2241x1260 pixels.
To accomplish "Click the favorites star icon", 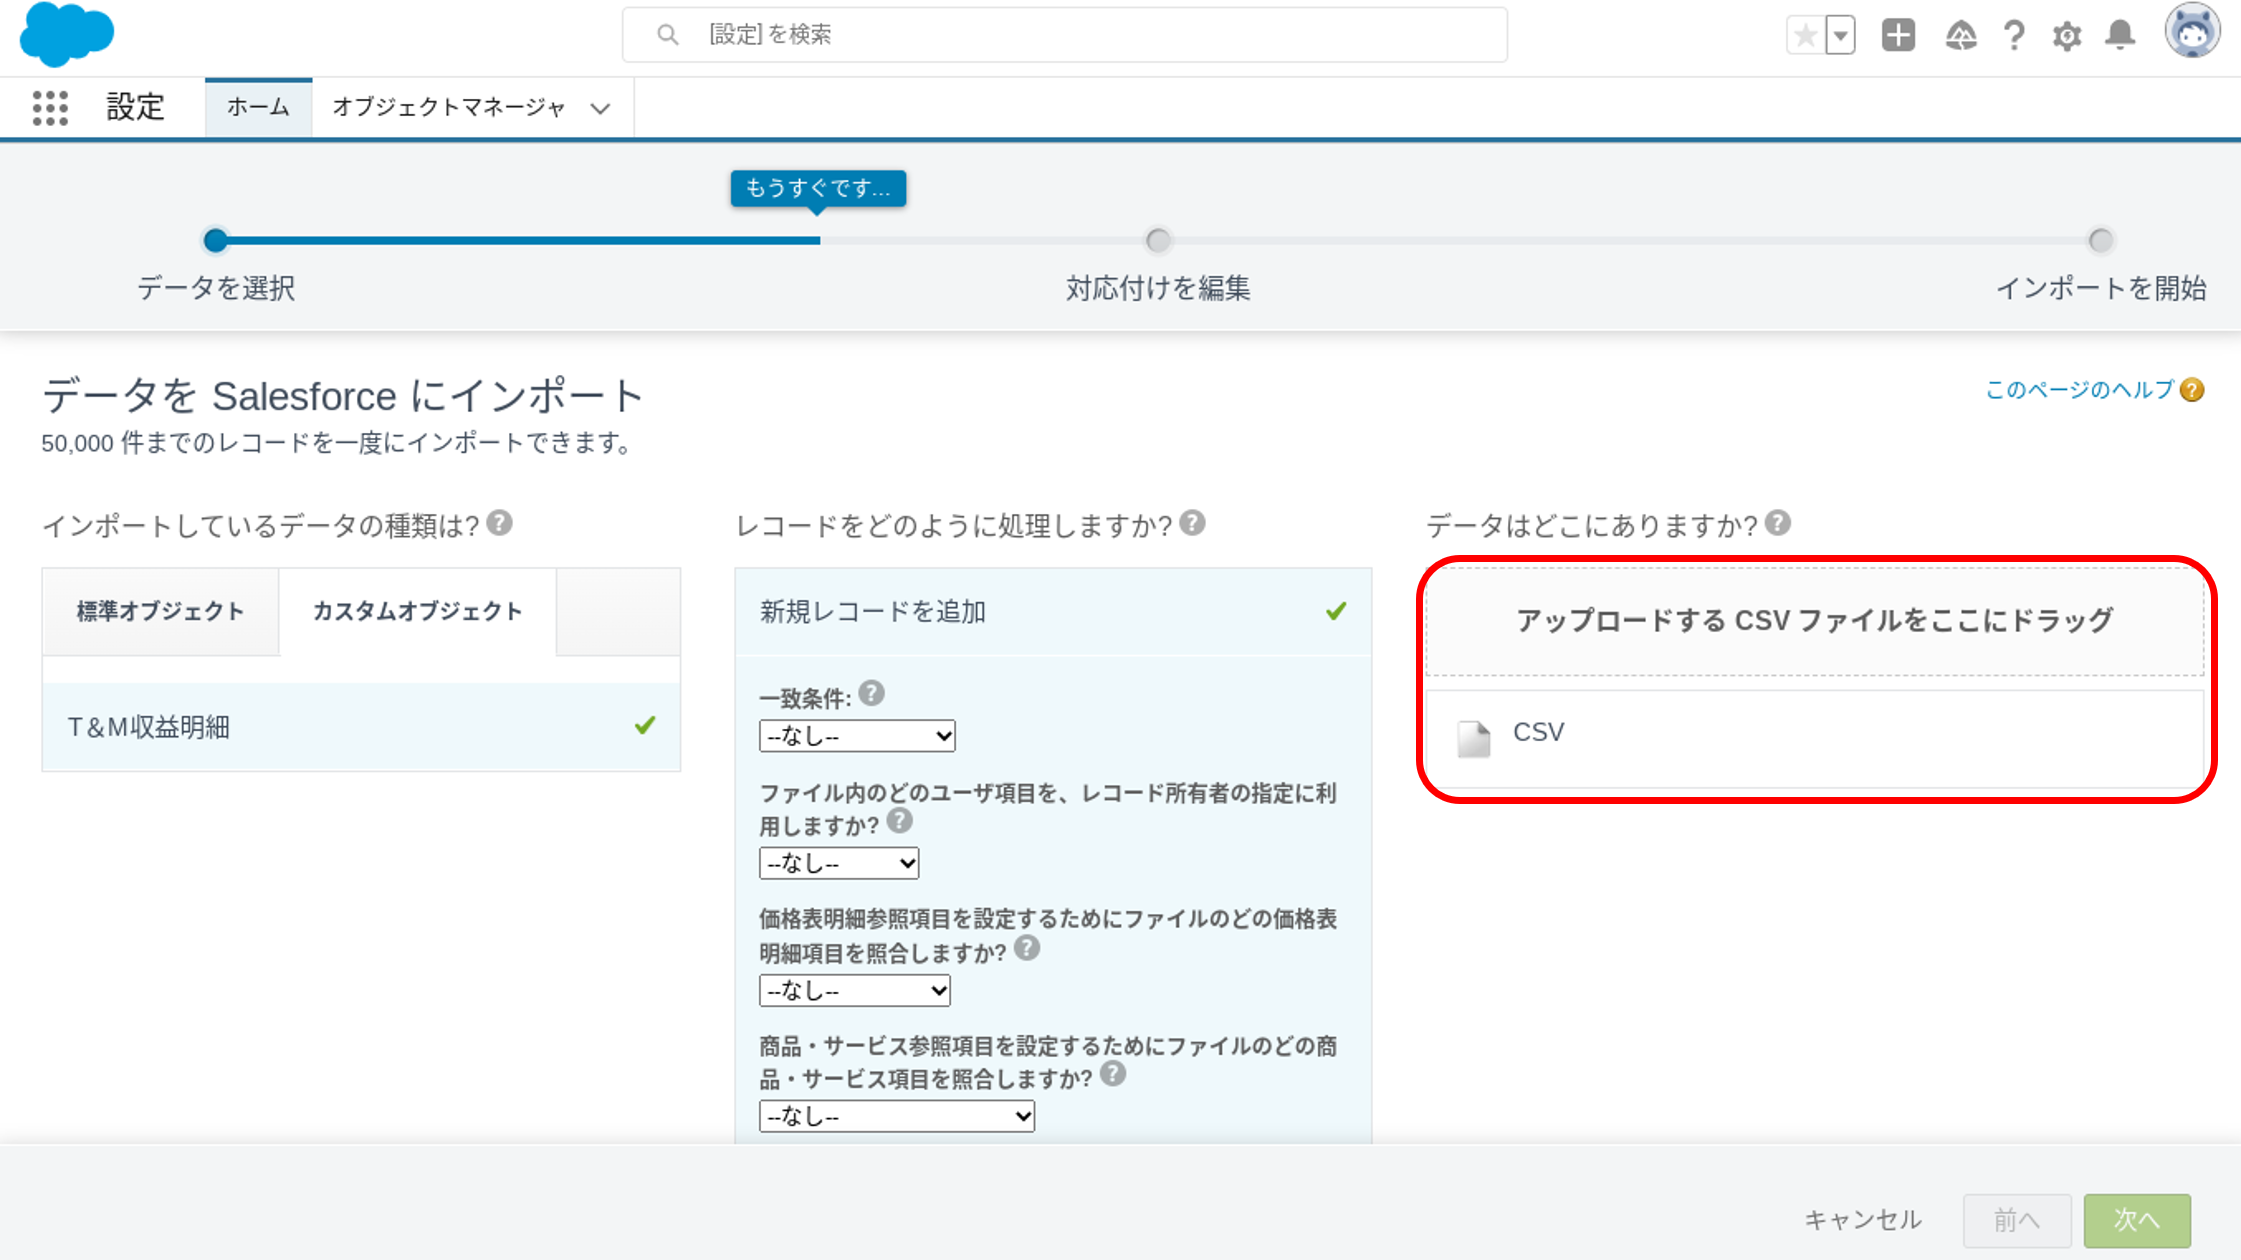I will click(1805, 36).
